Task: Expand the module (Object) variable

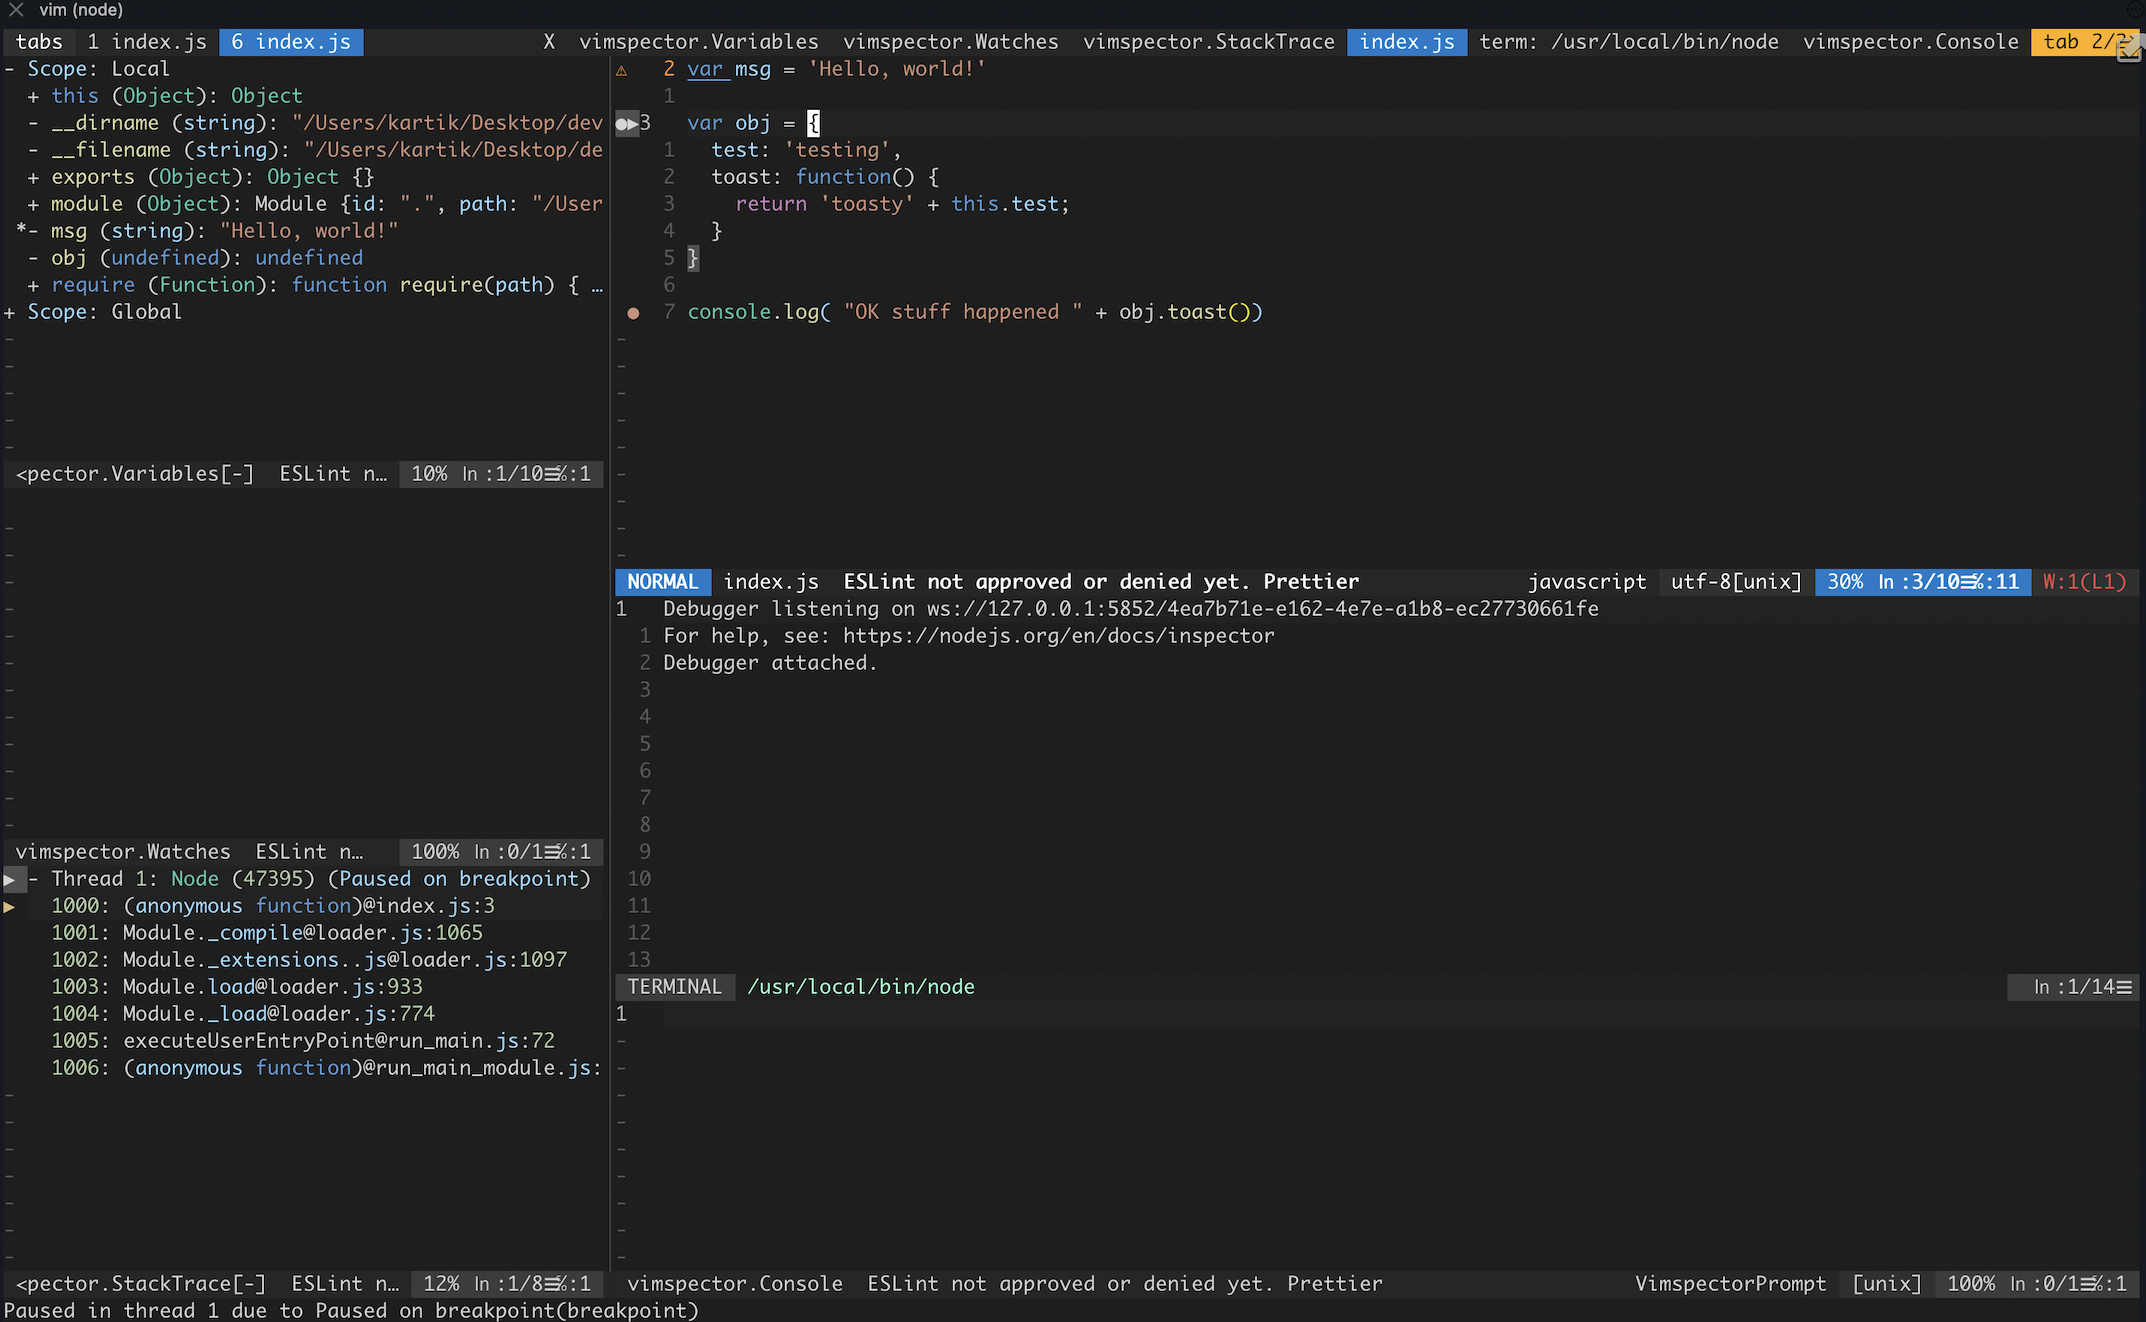Action: pos(34,204)
